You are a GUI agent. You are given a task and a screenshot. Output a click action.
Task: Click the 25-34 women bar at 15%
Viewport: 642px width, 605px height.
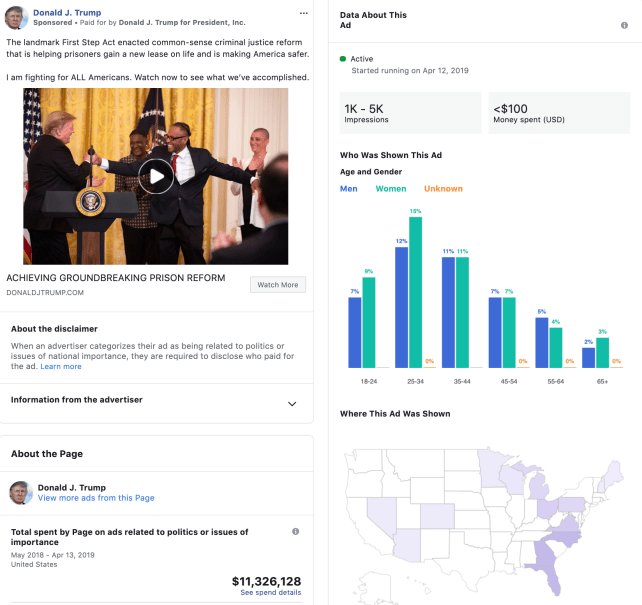point(415,292)
